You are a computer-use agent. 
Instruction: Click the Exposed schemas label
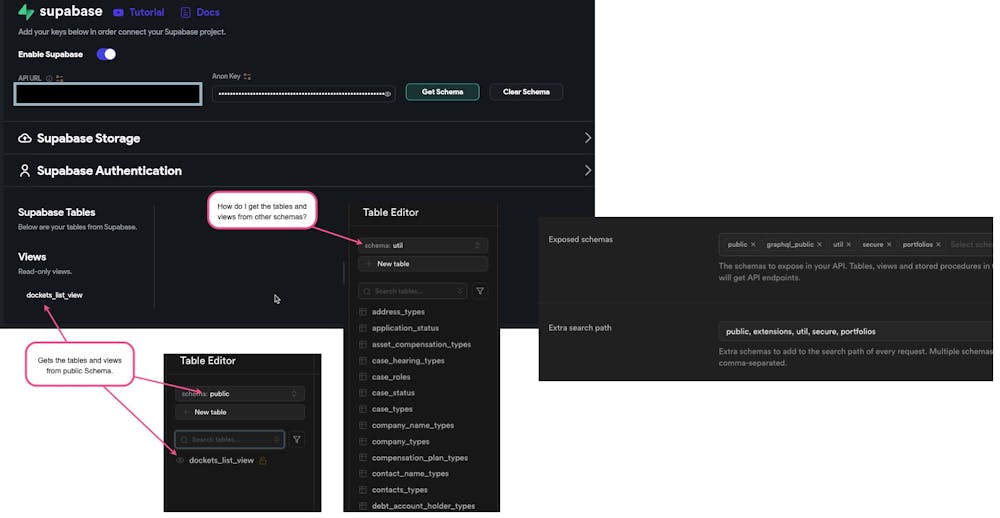580,240
